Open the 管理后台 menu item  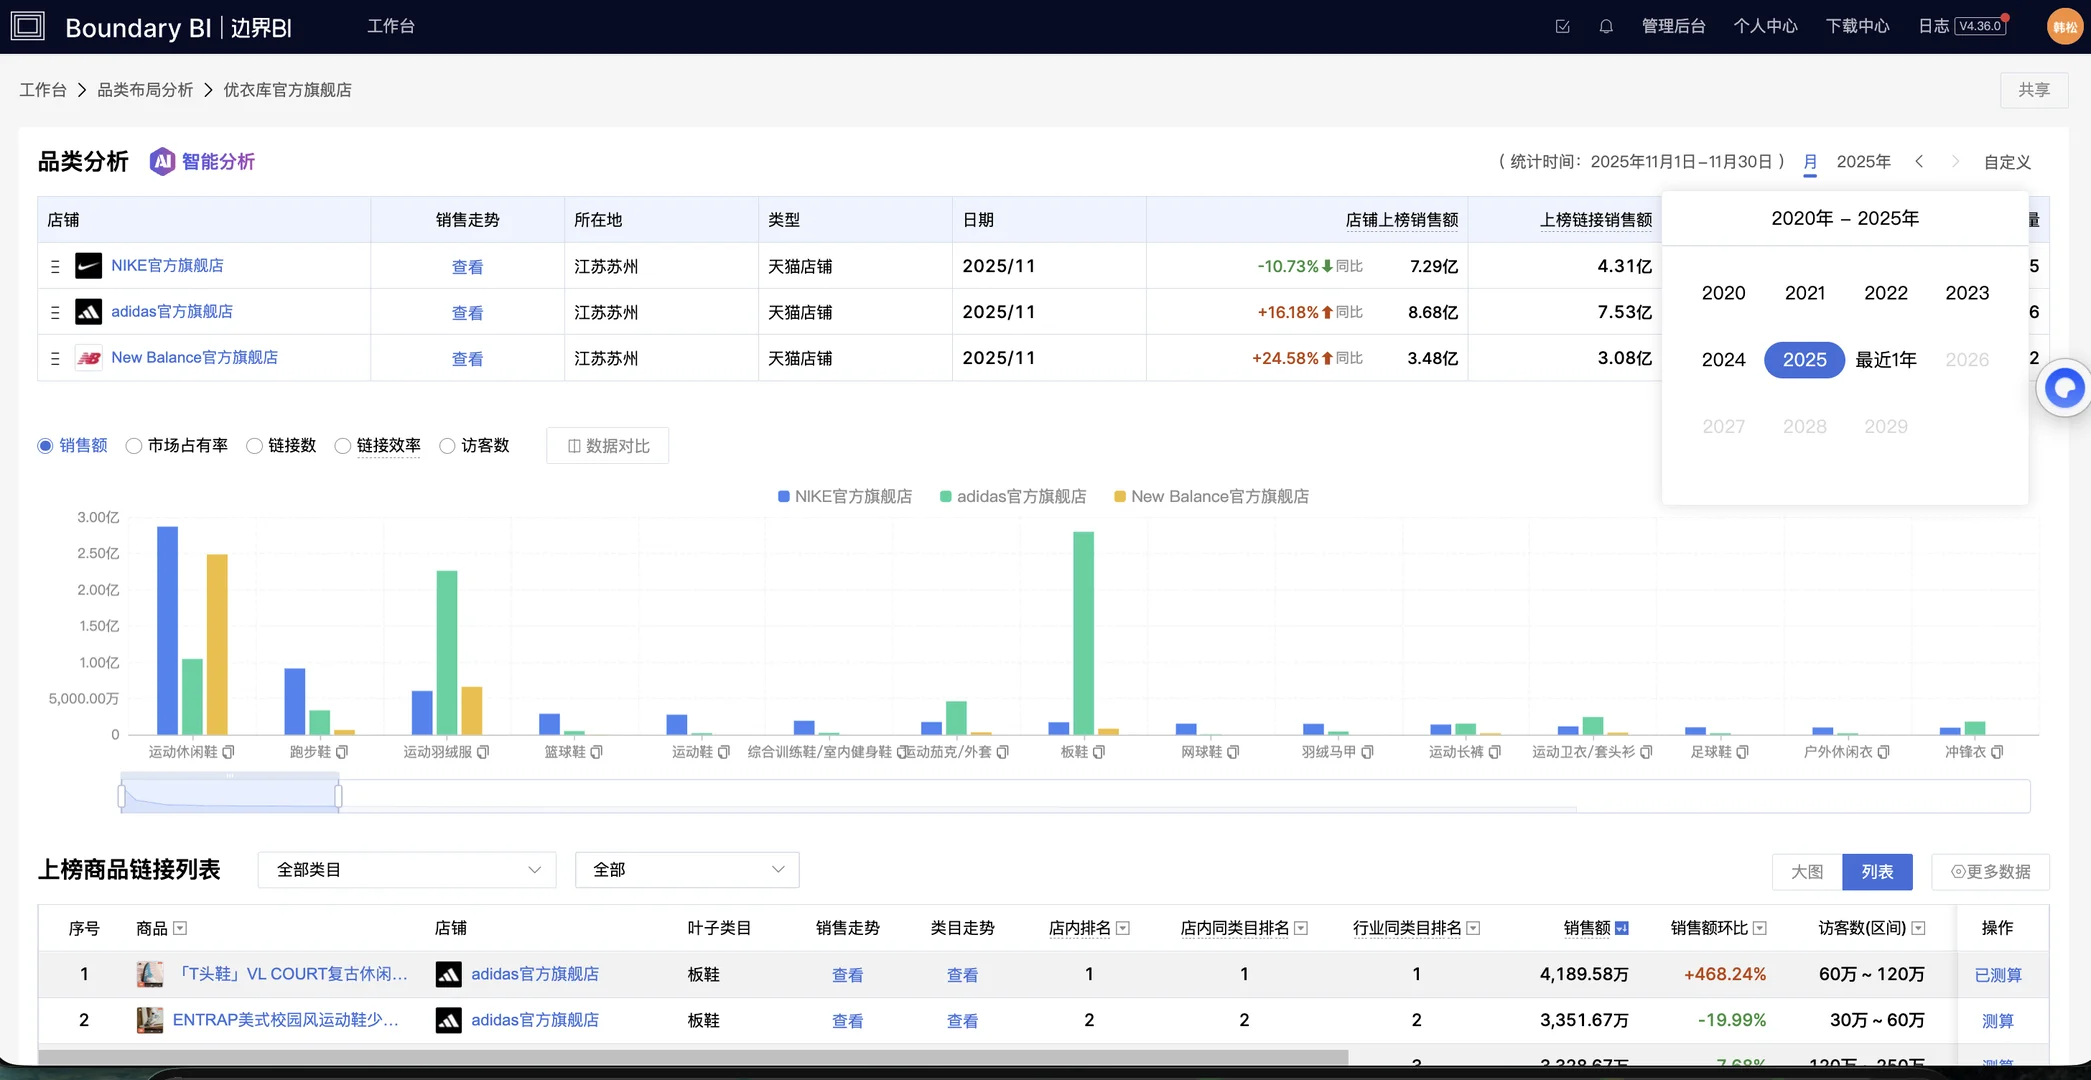tap(1673, 26)
